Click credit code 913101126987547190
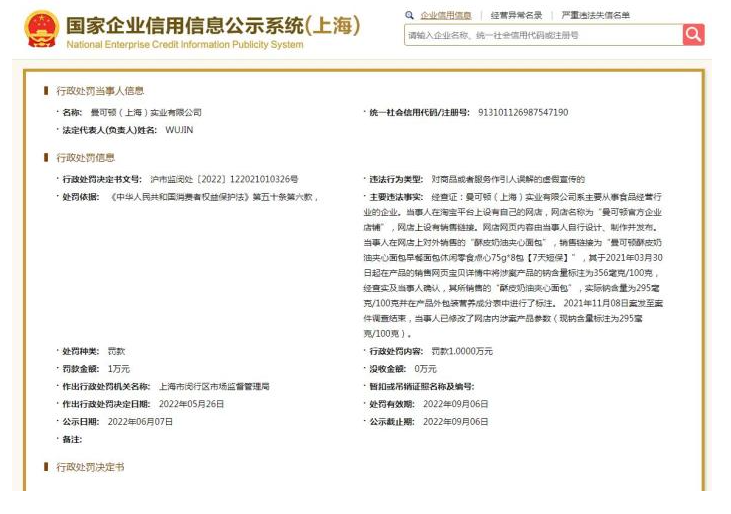 click(523, 112)
